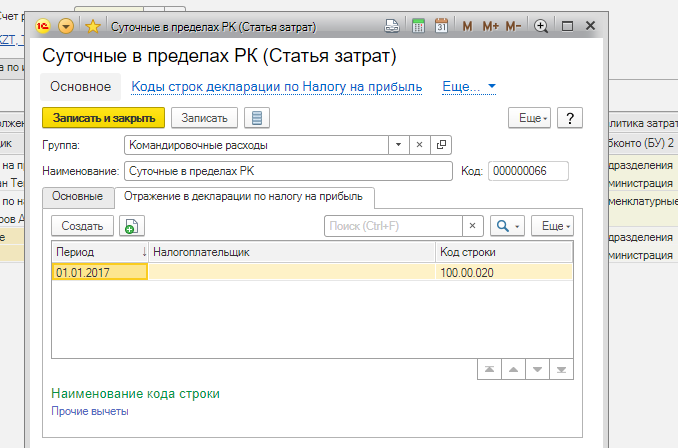This screenshot has height=448, width=678.
Task: Open the calendar icon
Action: click(x=441, y=26)
